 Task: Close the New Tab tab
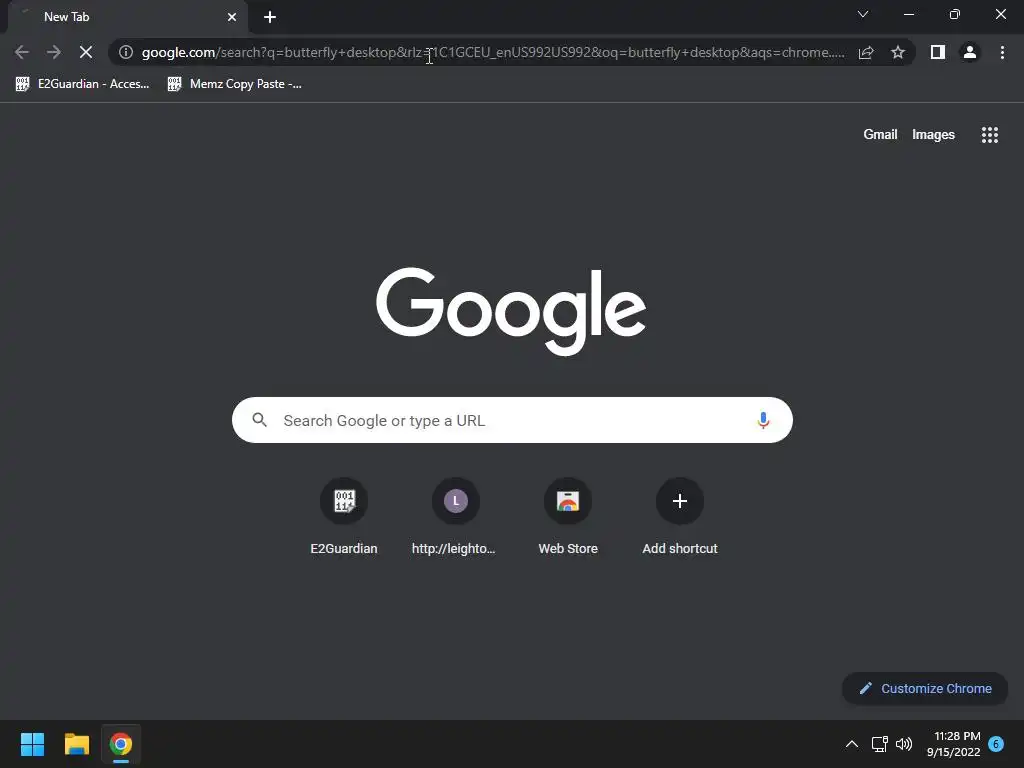tap(232, 17)
